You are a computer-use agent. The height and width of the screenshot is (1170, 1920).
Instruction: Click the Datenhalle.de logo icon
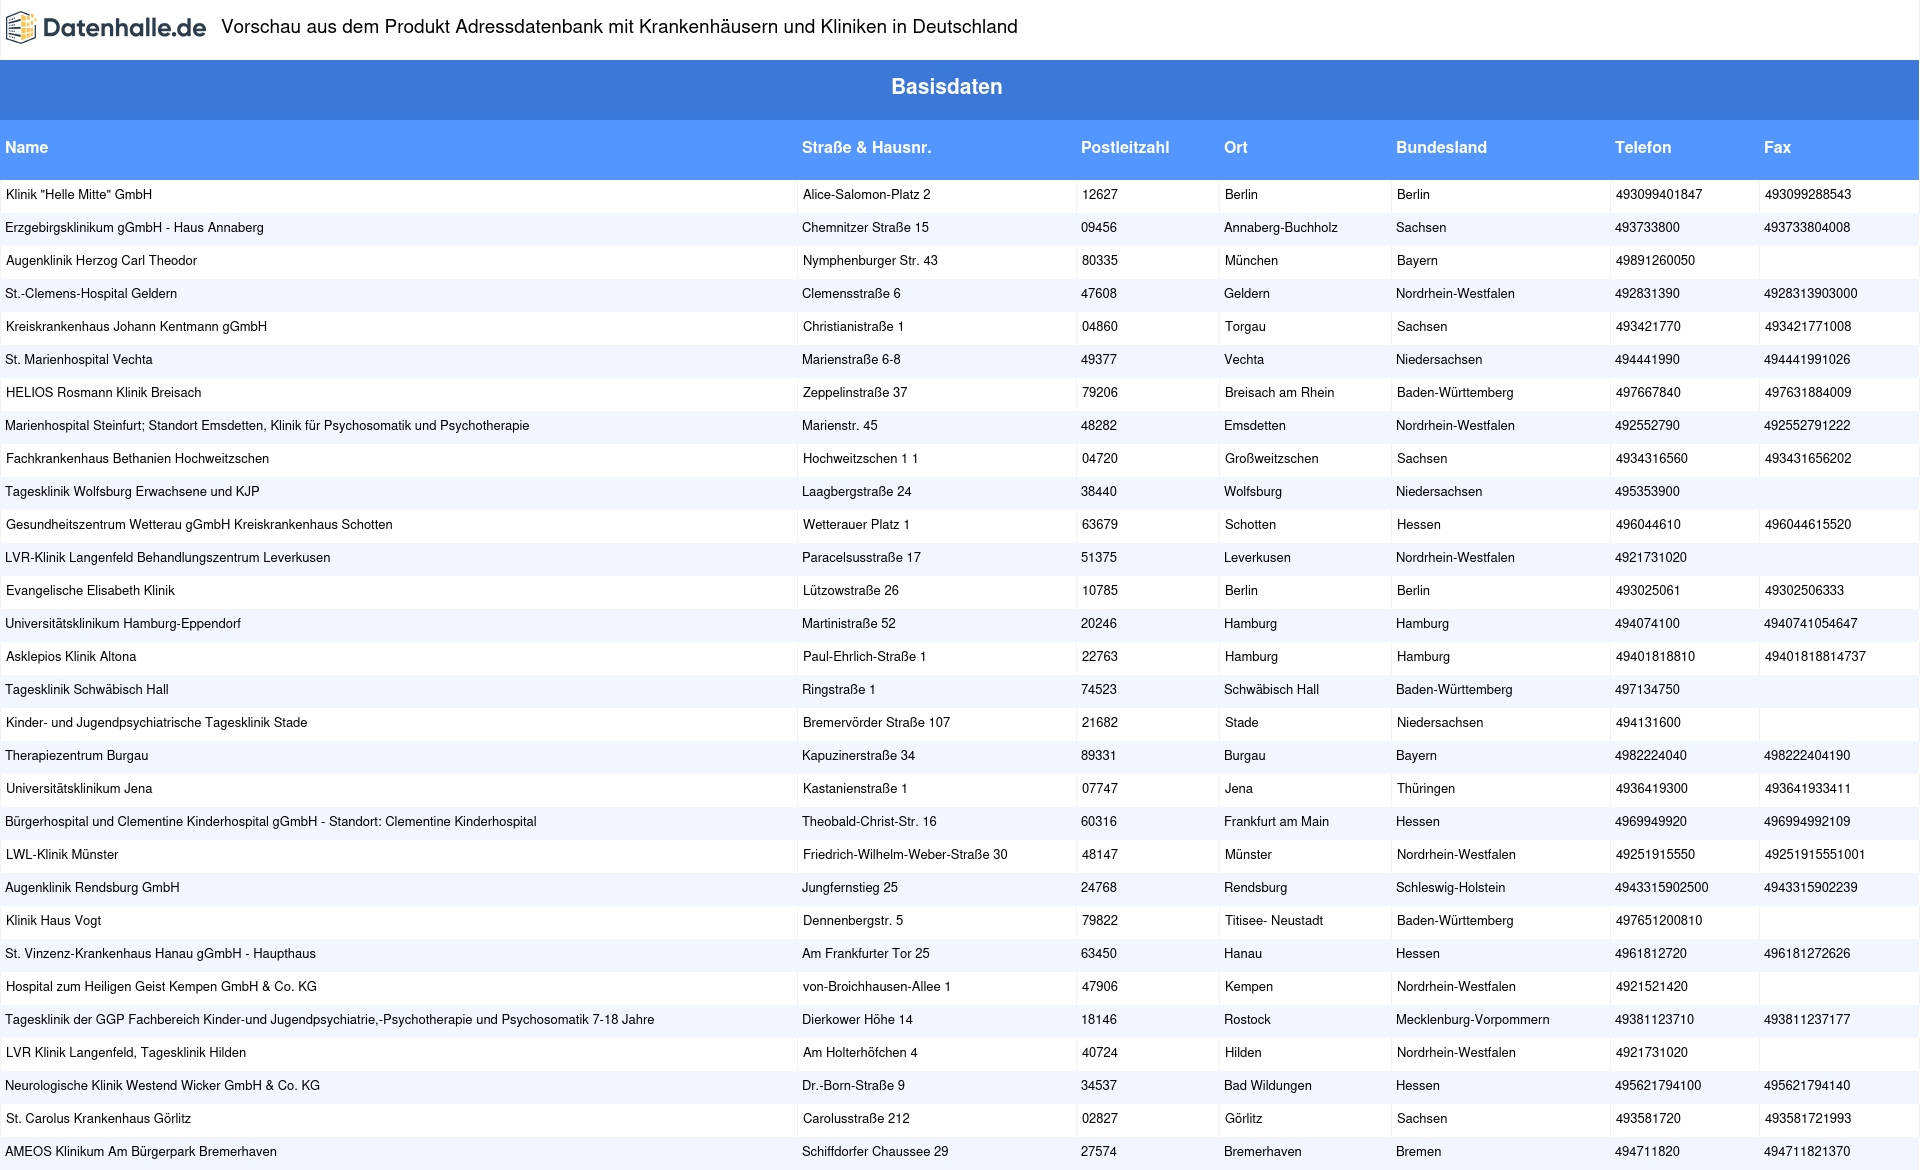tap(20, 28)
